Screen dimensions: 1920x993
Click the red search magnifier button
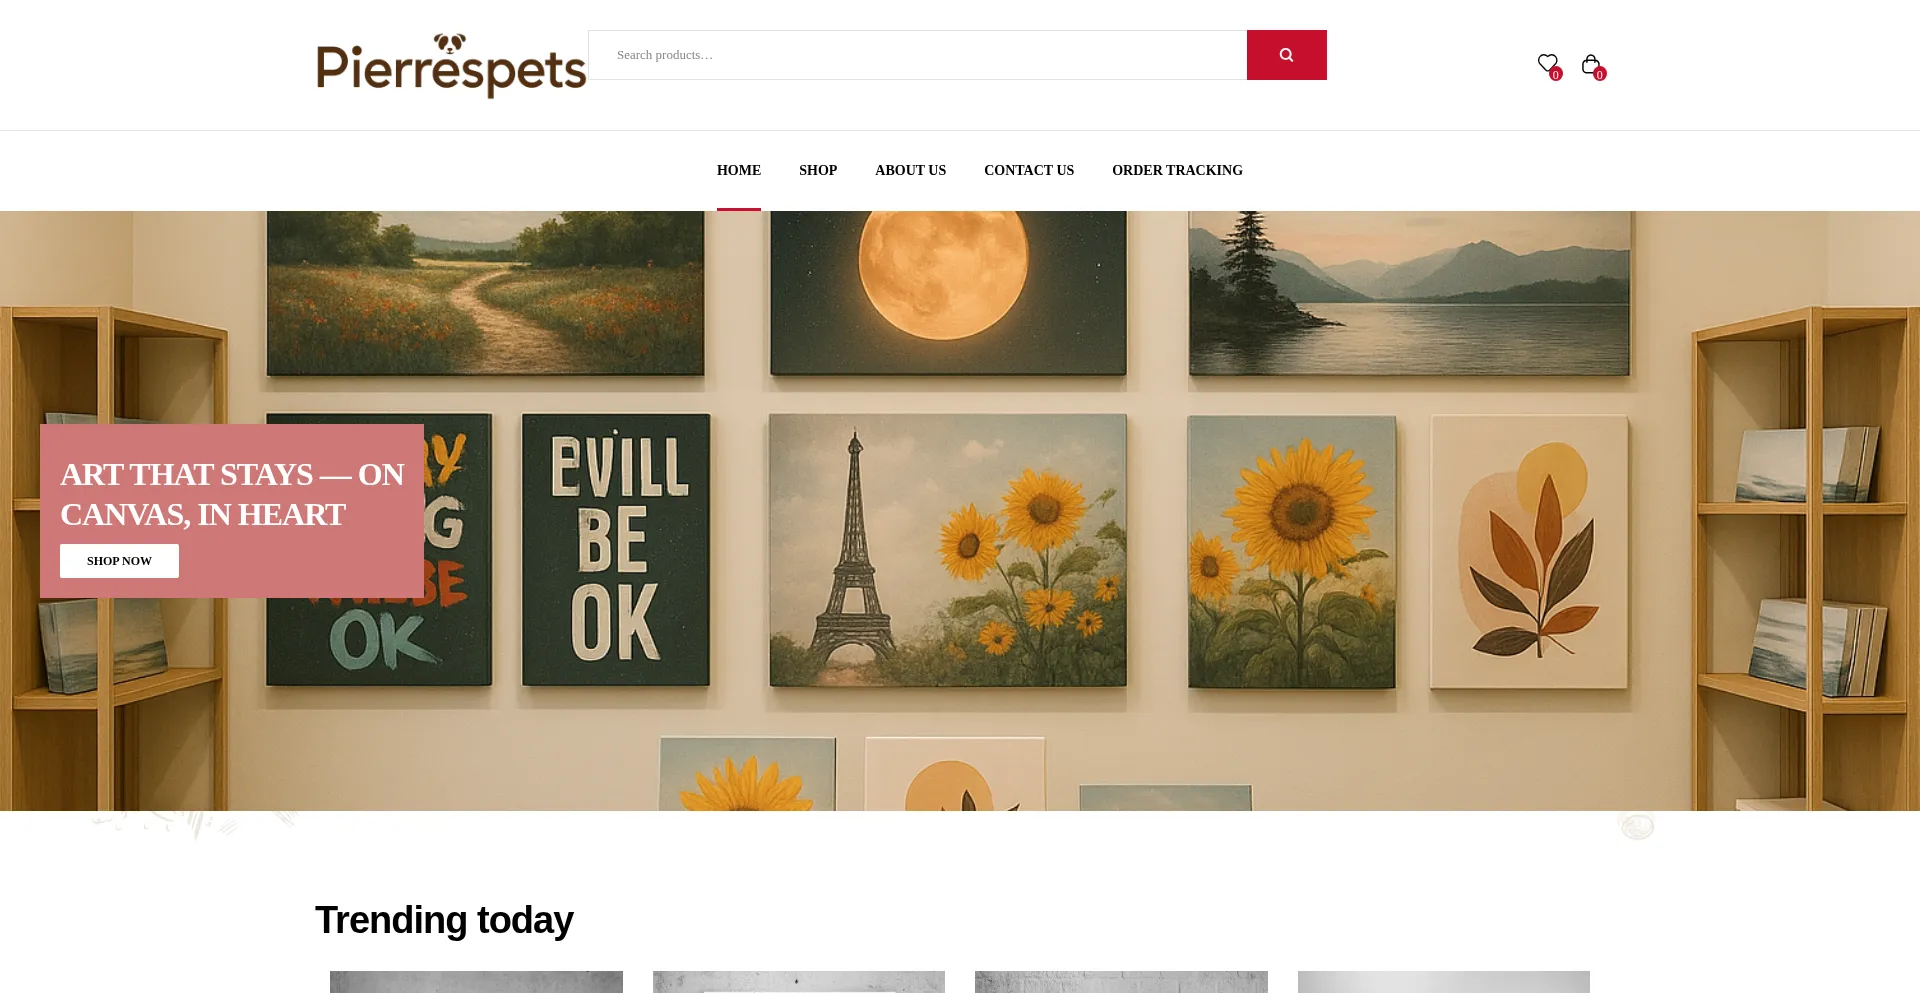pos(1286,55)
